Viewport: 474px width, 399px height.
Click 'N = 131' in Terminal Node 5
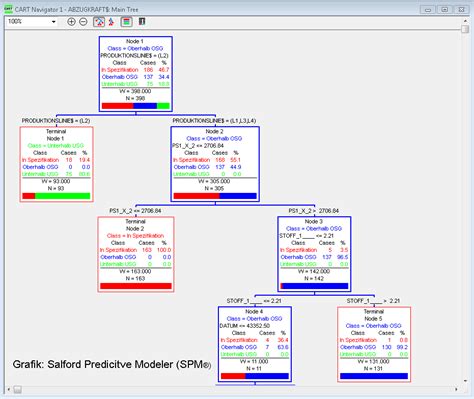[x=373, y=369]
